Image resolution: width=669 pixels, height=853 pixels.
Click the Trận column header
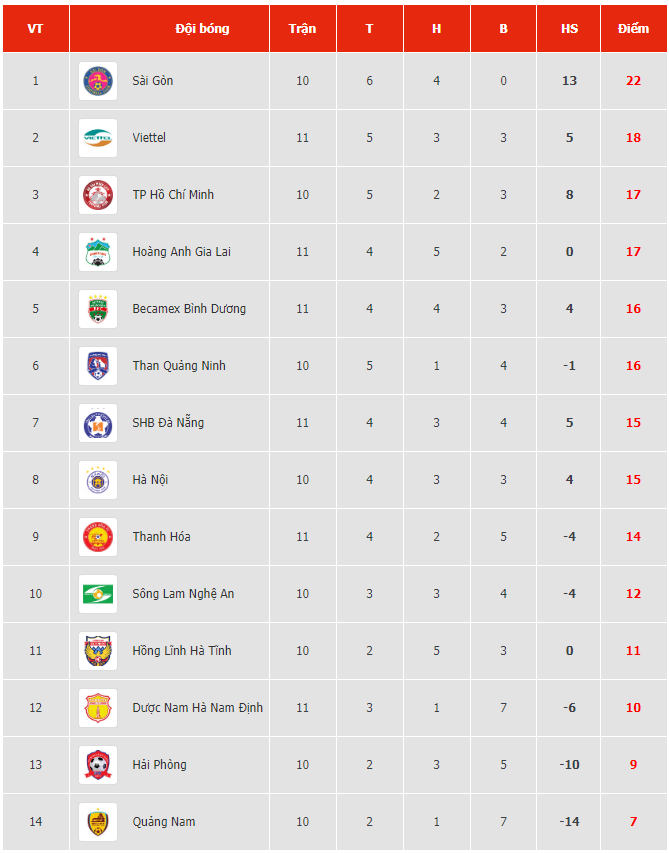pyautogui.click(x=302, y=29)
